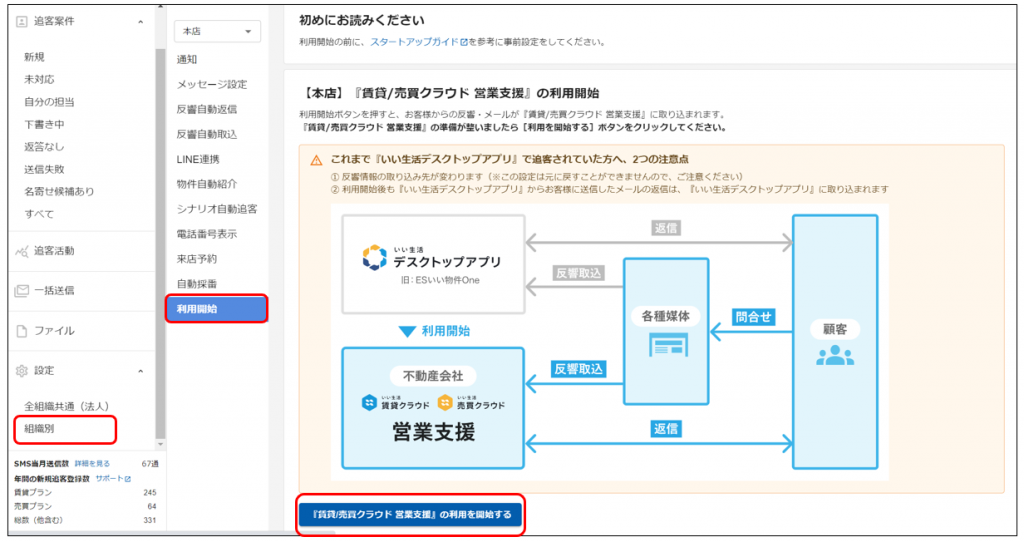Open メッセージ設定
Image resolution: width=1024 pixels, height=542 pixels.
pos(212,84)
